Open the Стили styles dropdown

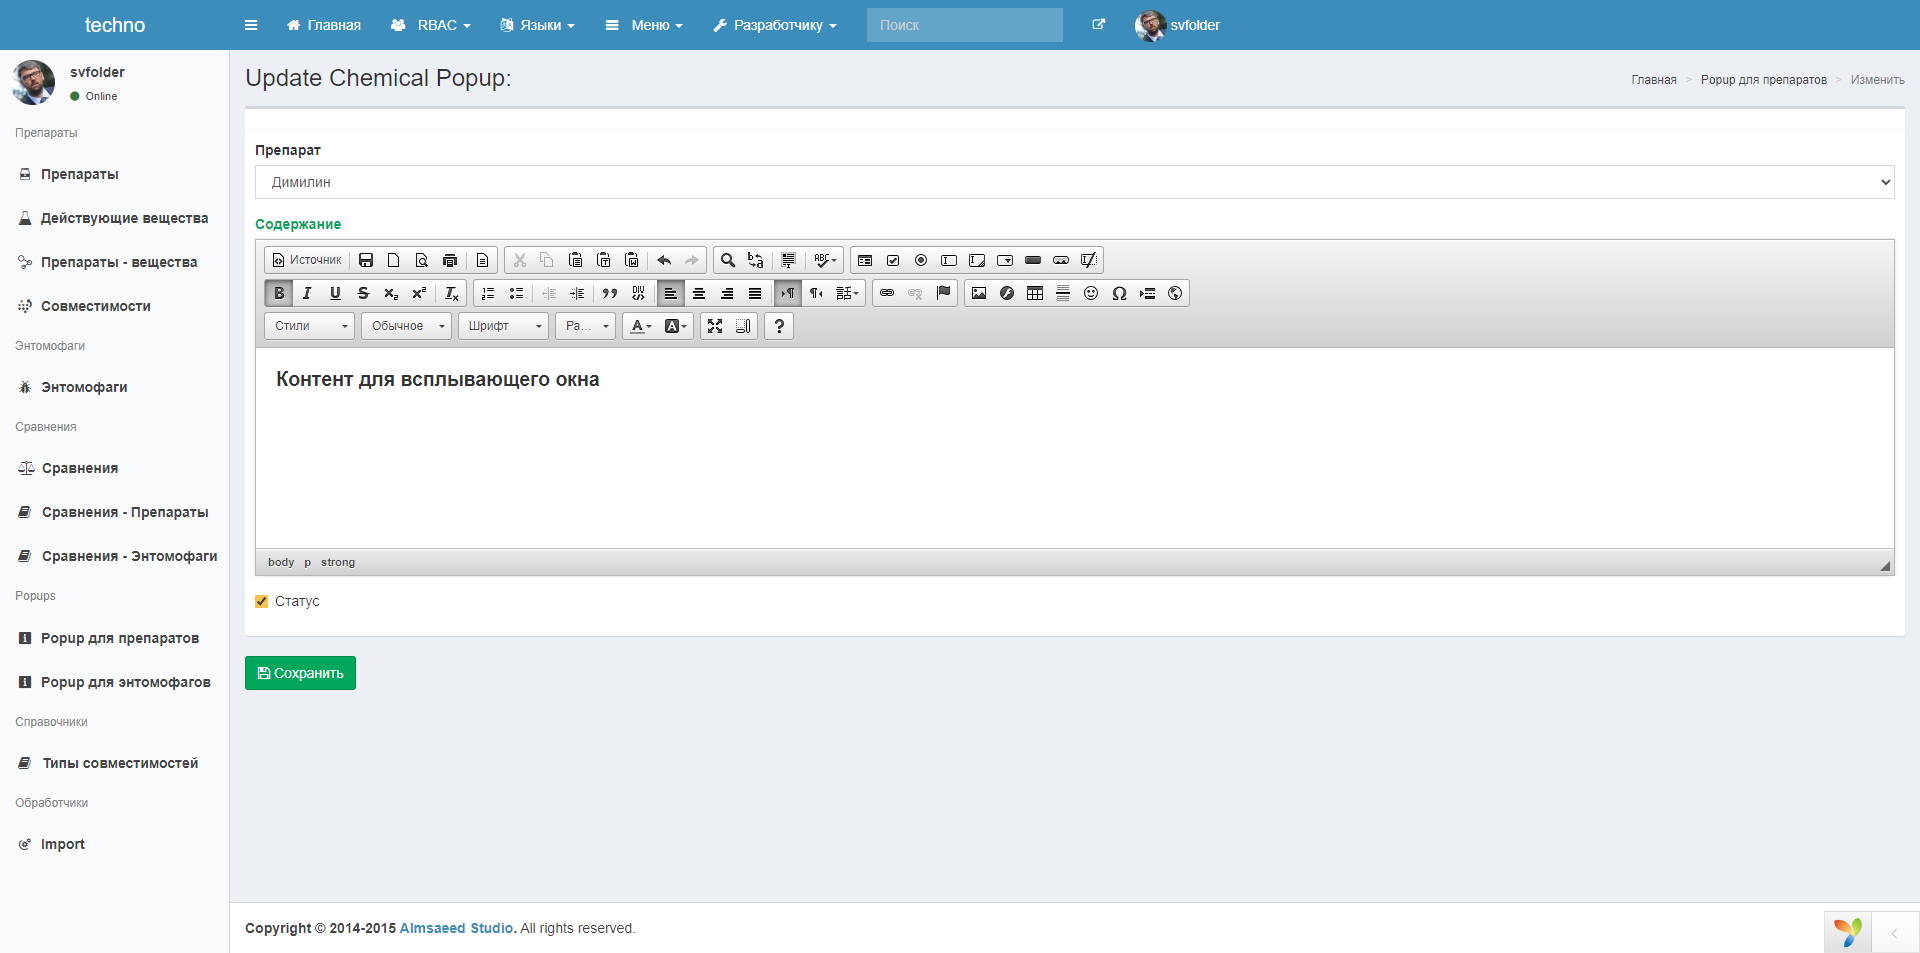[310, 326]
